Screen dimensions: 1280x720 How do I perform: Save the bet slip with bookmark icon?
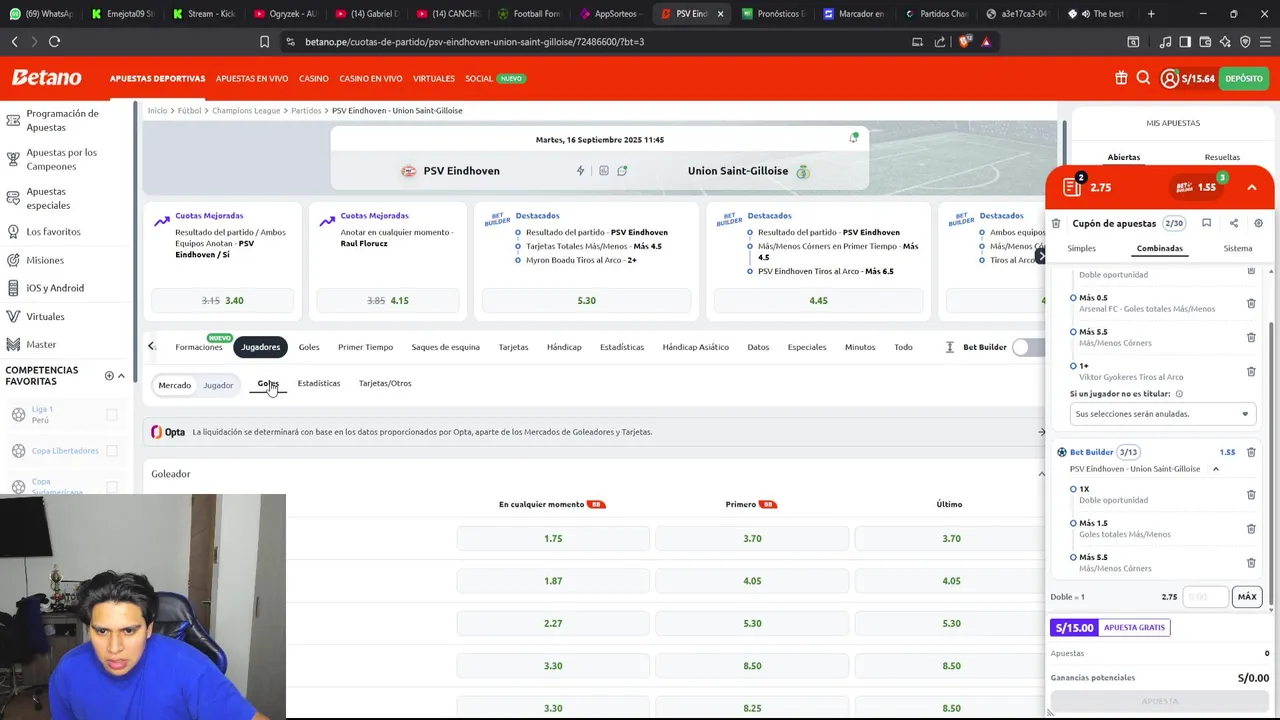tap(1206, 223)
